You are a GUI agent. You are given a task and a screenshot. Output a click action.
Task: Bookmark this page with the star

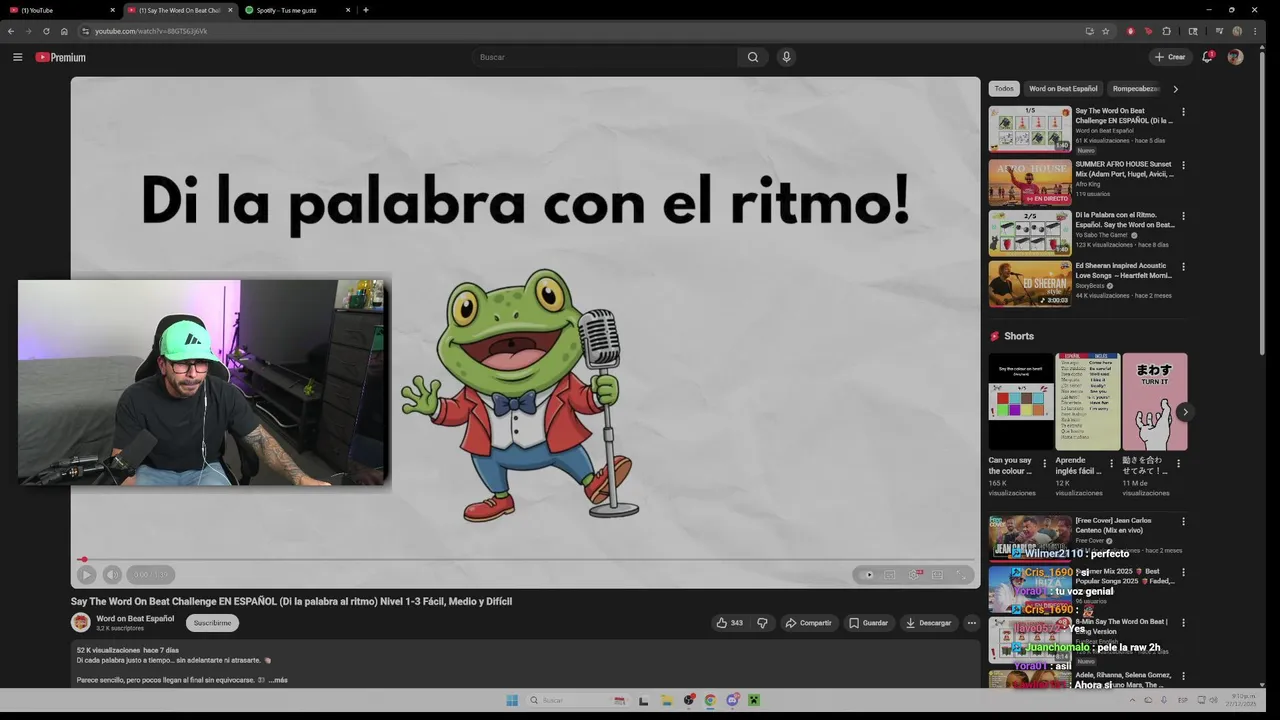pyautogui.click(x=1106, y=31)
